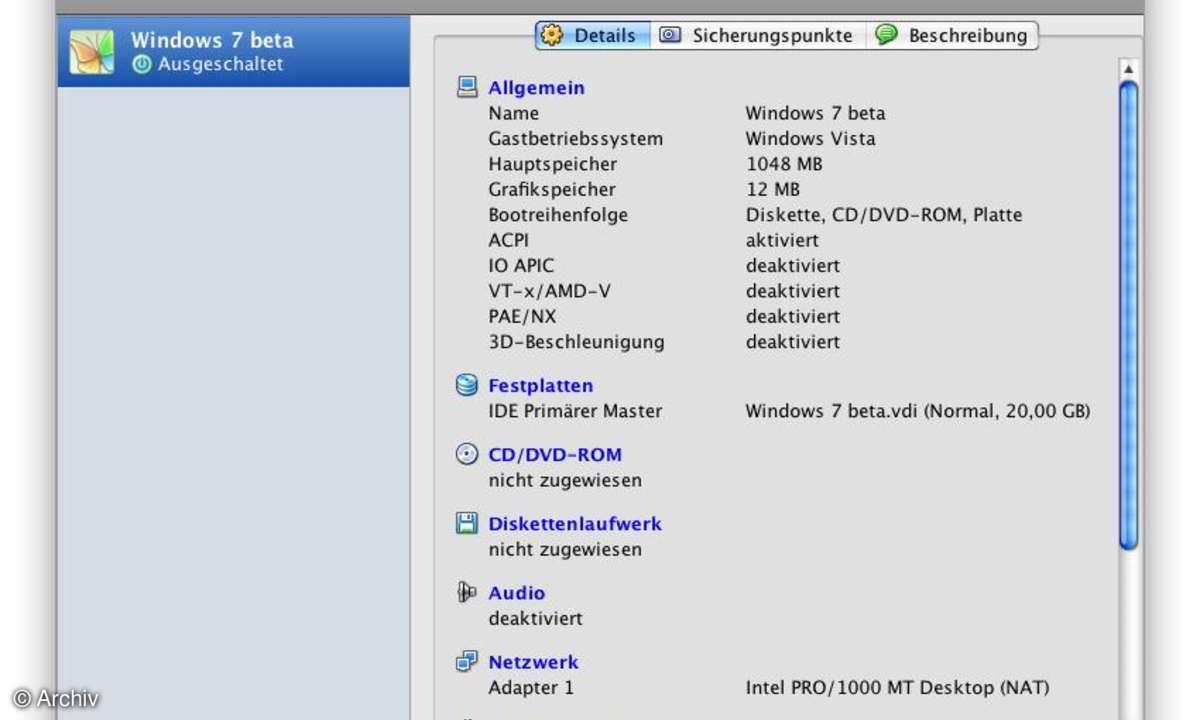Click the 'Name' label under Allgemein
1200x720 pixels.
click(513, 114)
